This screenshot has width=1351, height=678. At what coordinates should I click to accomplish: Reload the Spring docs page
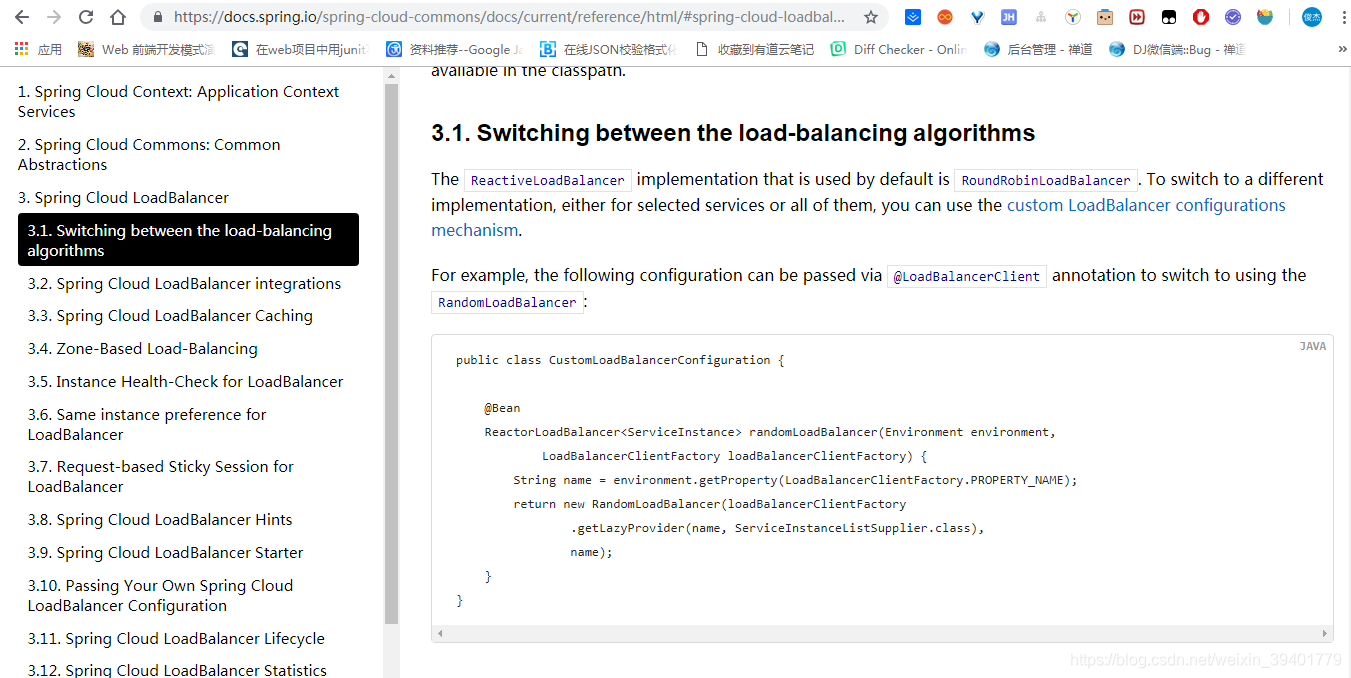[86, 17]
